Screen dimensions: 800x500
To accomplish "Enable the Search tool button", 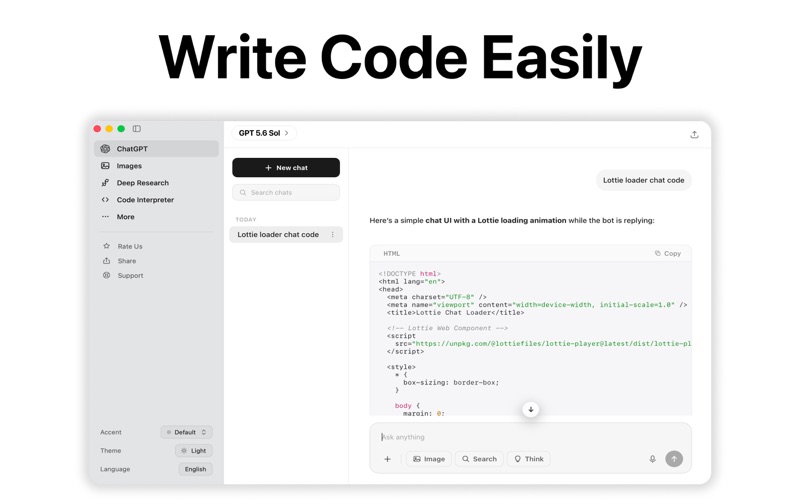I will 479,459.
